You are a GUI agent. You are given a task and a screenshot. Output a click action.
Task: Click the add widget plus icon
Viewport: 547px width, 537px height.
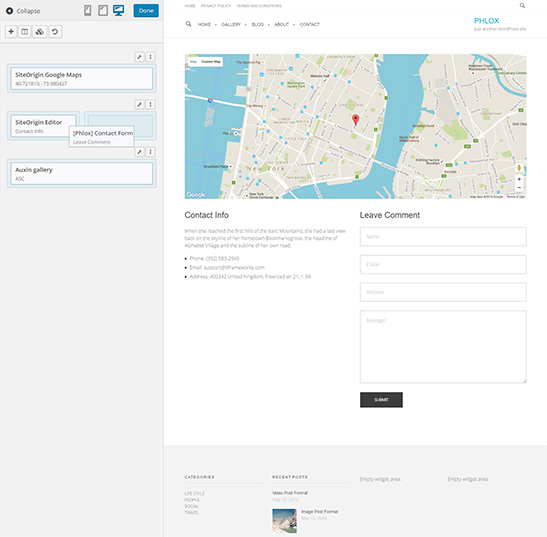tap(11, 32)
